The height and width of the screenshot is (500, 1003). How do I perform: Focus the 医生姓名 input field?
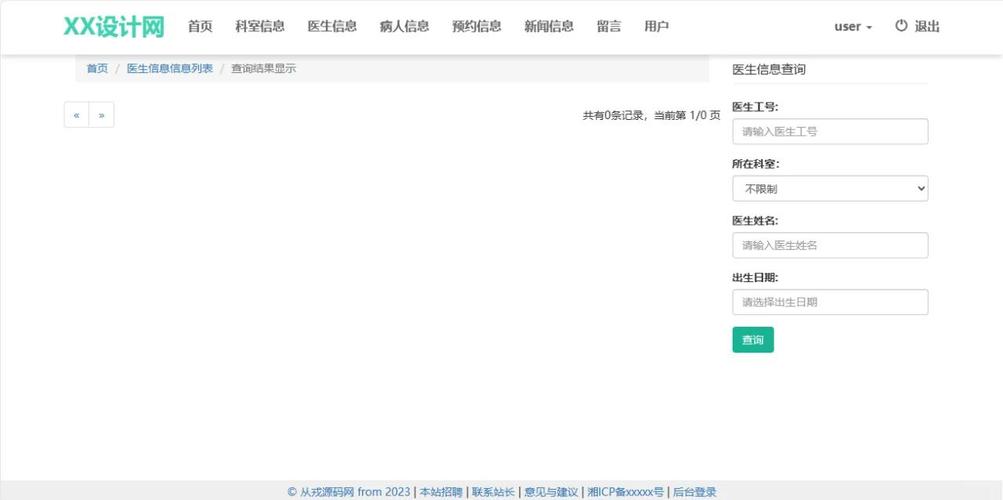(830, 246)
